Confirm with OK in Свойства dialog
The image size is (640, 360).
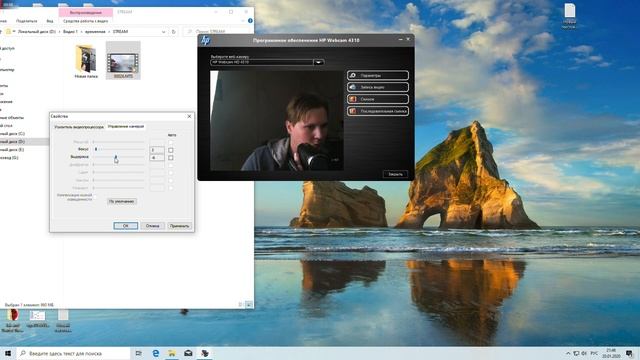125,226
